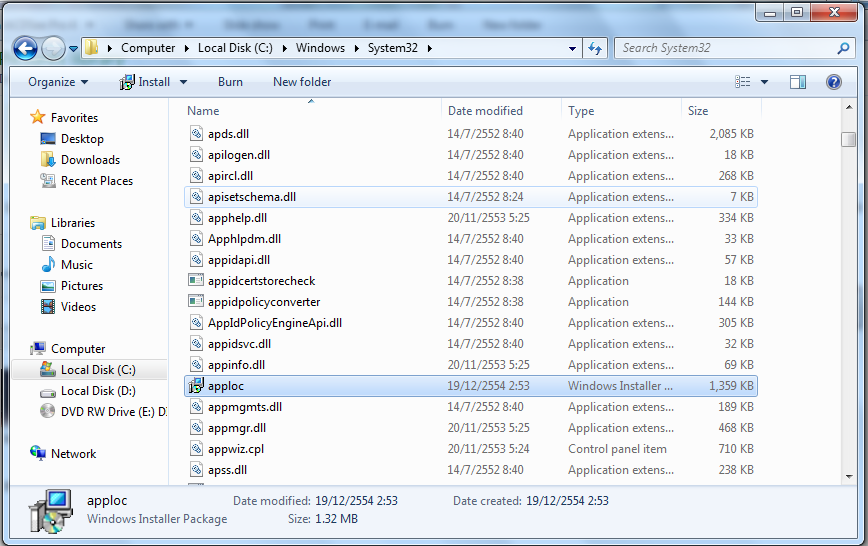This screenshot has height=546, width=868.
Task: Click the Apphlpdm.dll file icon
Action: click(196, 239)
